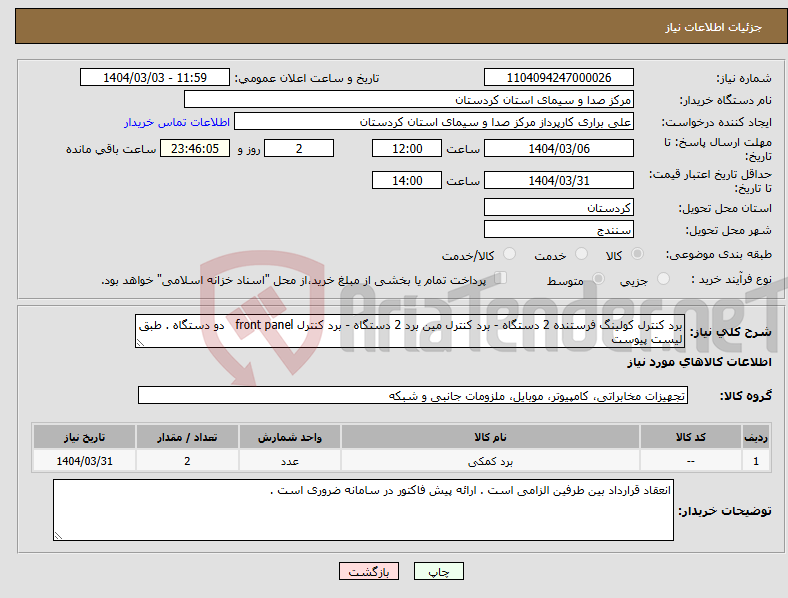
Task: Click the عدد unit cell
Action: pyautogui.click(x=290, y=461)
